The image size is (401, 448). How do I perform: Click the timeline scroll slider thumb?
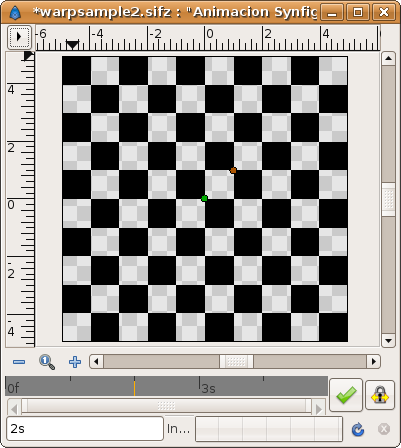coord(166,406)
